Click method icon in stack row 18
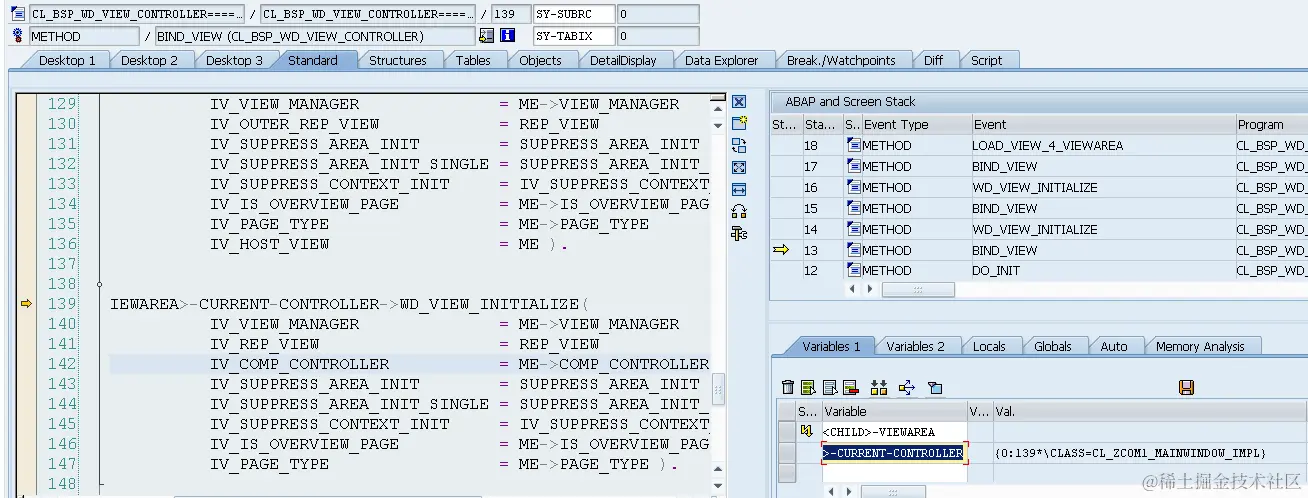The height and width of the screenshot is (498, 1308). coord(853,145)
